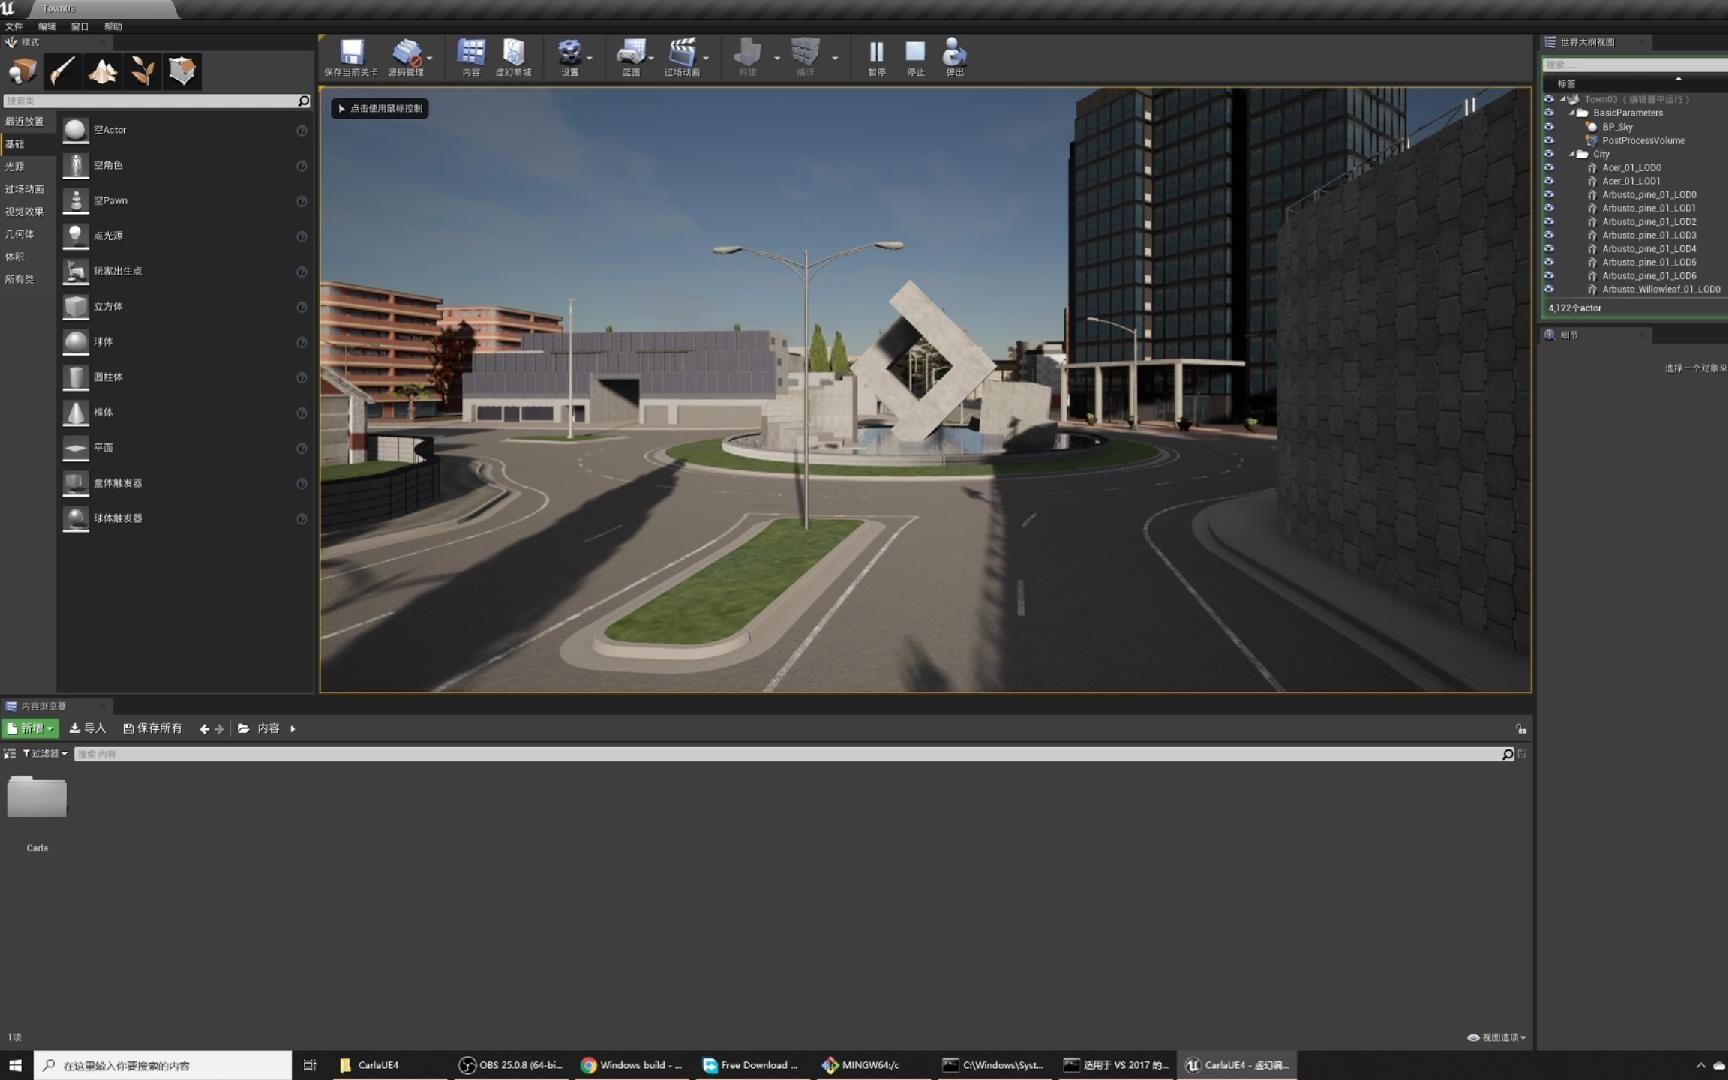This screenshot has width=1728, height=1080.
Task: Toggle visibility of Acer_01_LOD0
Action: pyautogui.click(x=1549, y=168)
